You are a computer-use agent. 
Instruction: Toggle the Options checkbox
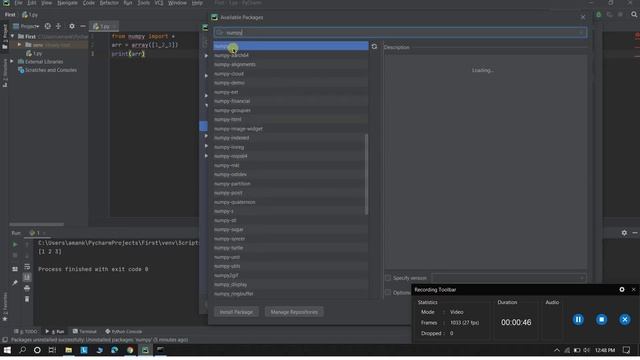pyautogui.click(x=388, y=292)
